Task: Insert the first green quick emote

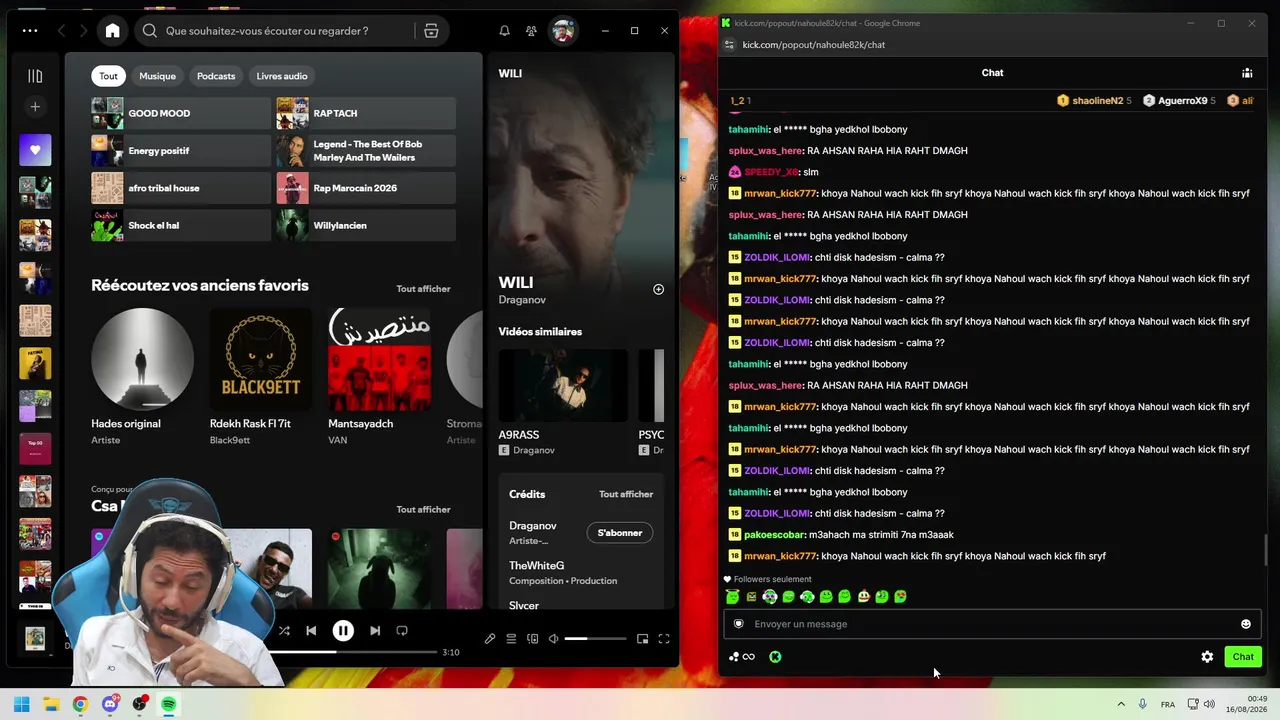Action: pyautogui.click(x=732, y=597)
